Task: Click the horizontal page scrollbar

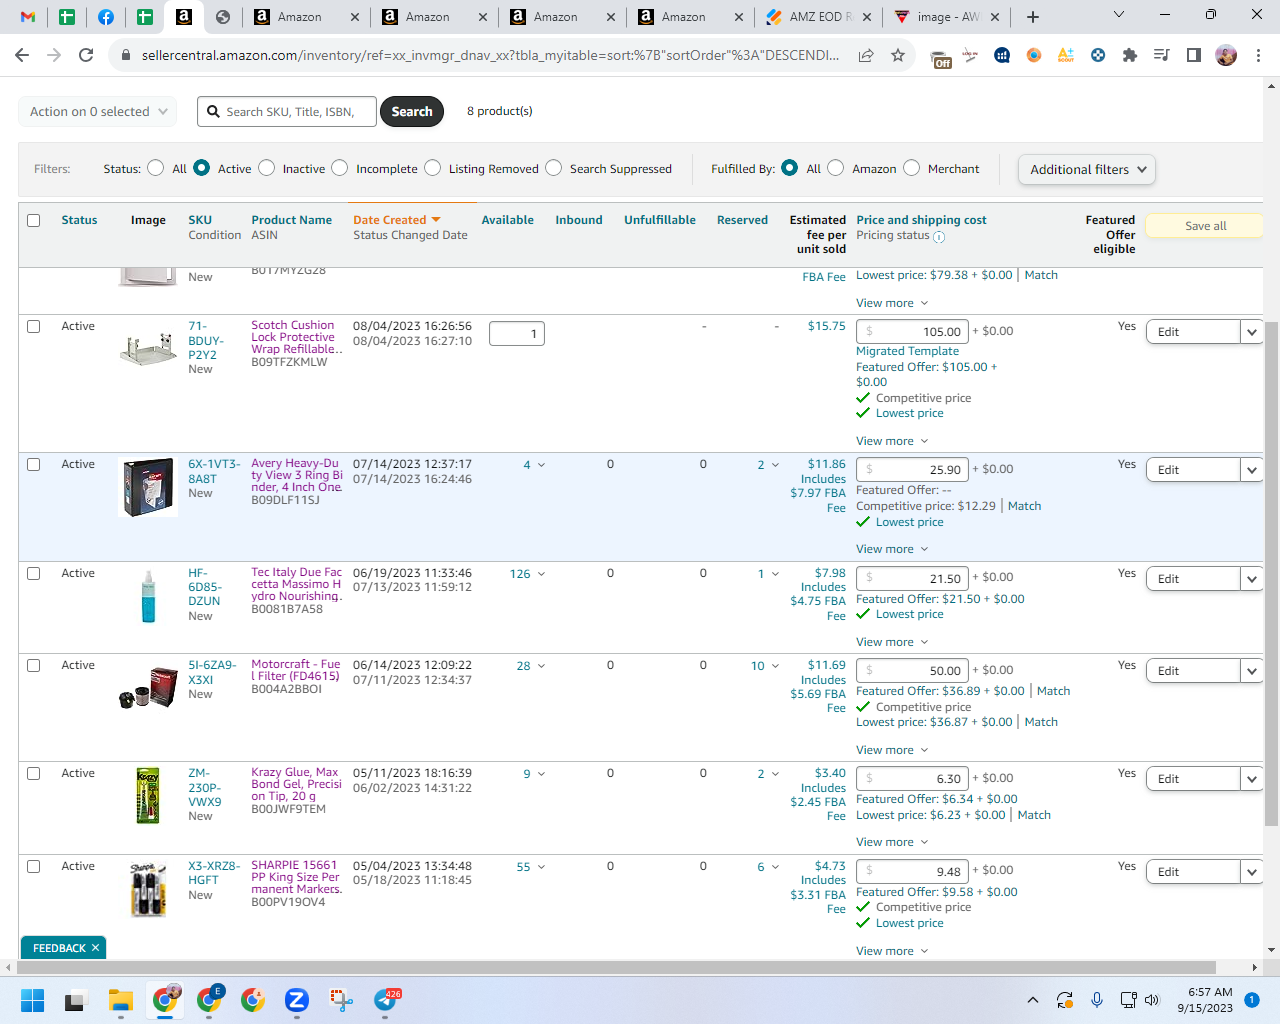Action: tap(617, 967)
